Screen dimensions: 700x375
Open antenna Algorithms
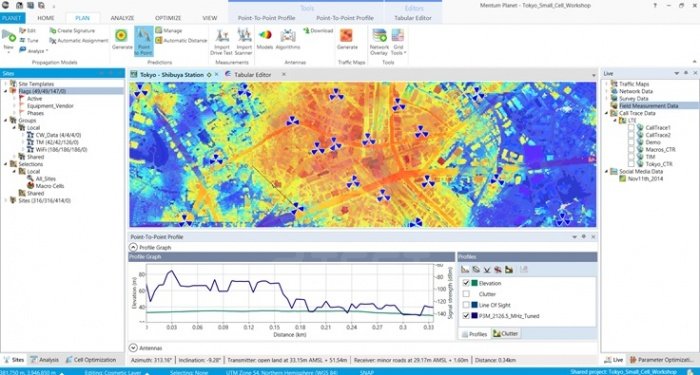click(288, 39)
